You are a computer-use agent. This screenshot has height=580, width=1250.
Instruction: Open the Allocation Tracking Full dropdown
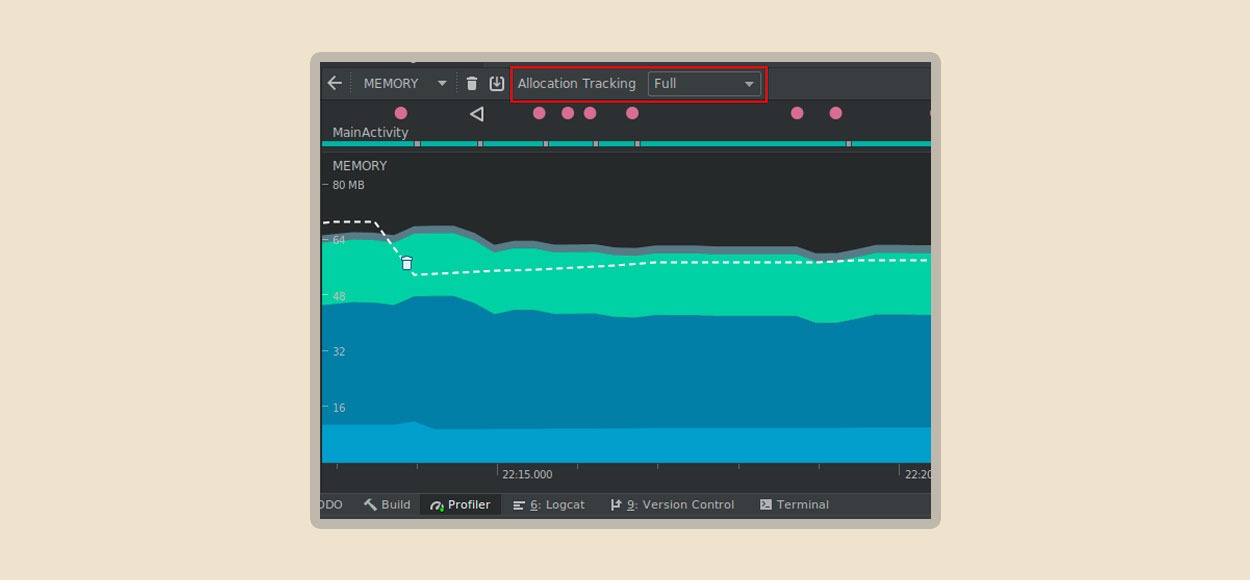click(704, 83)
